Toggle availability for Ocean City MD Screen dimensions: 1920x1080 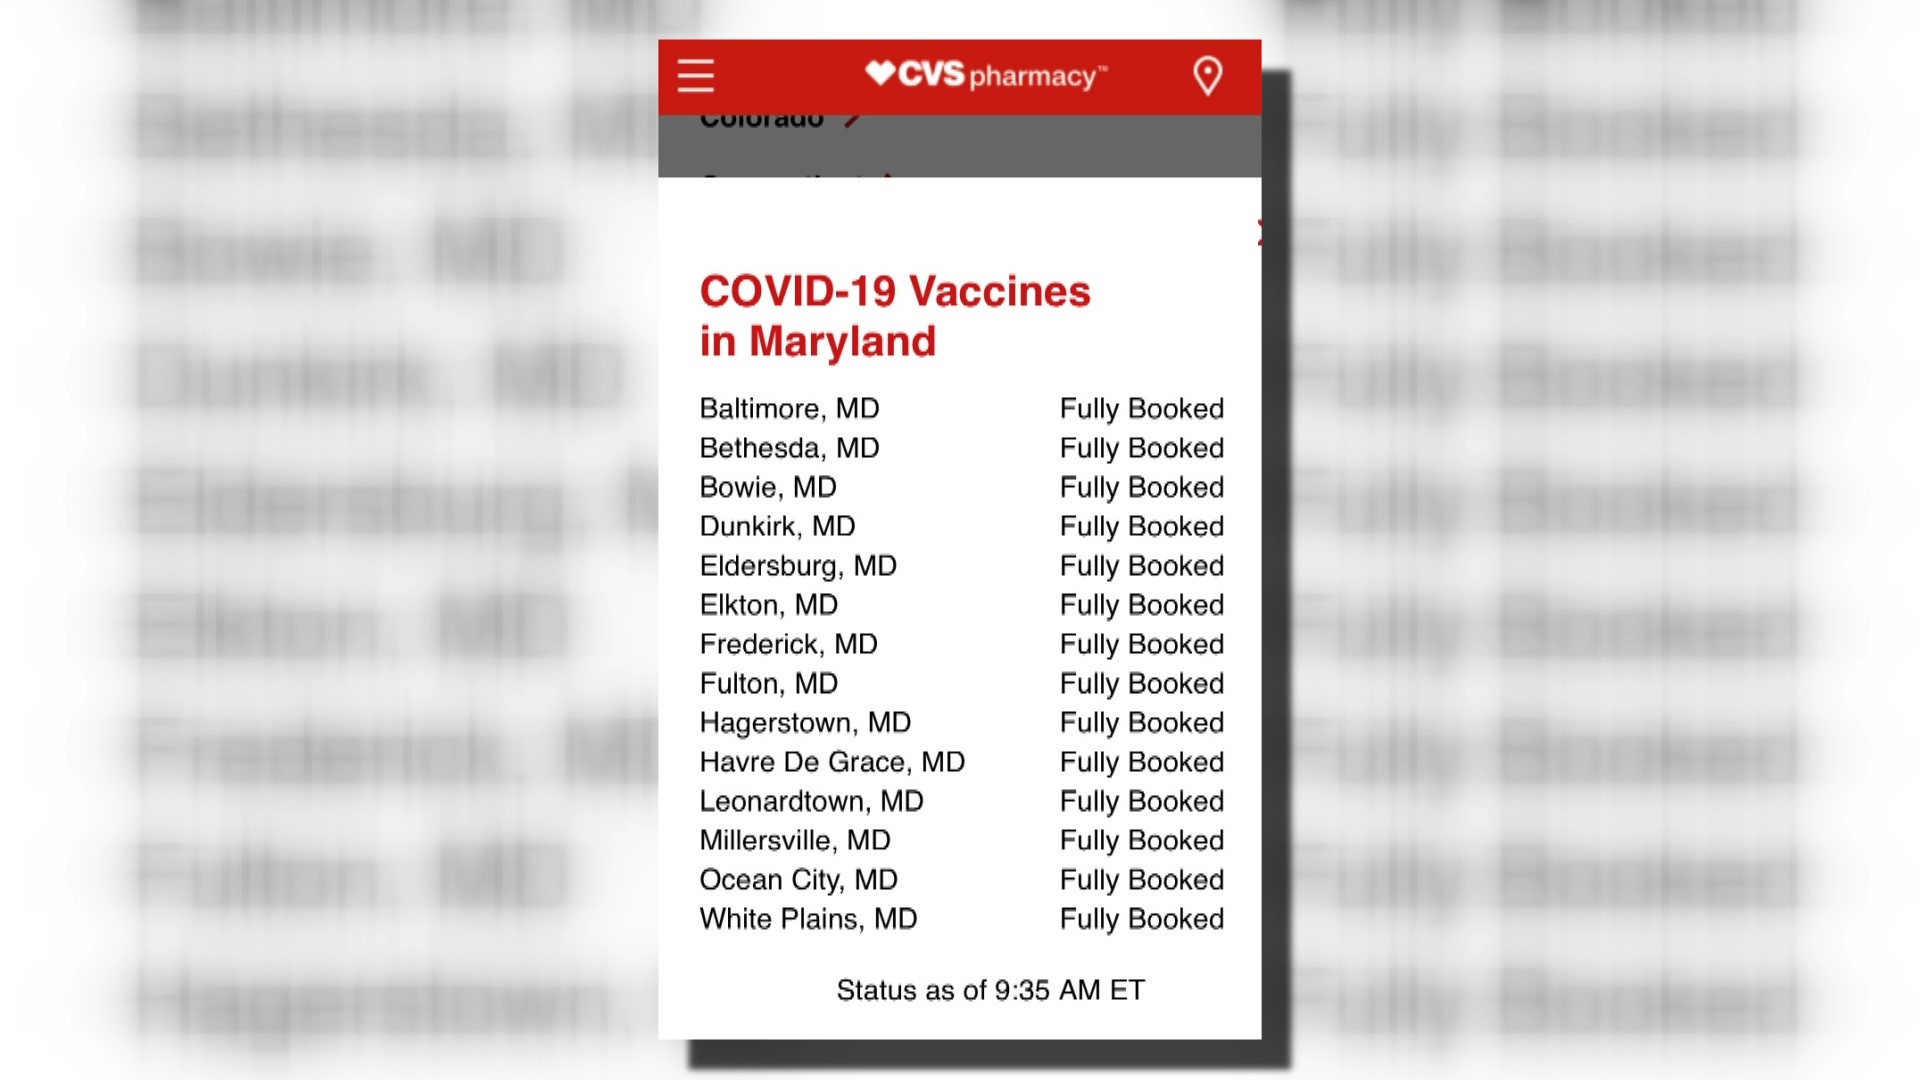(x=1138, y=880)
